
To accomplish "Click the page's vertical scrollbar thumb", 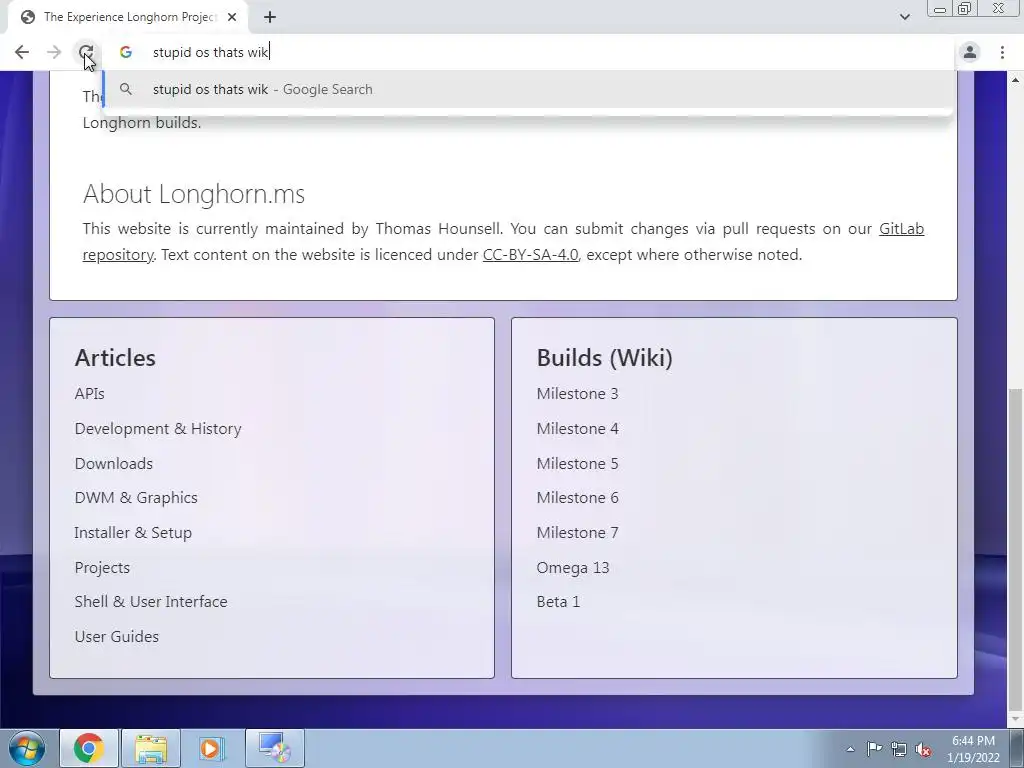I will tap(1015, 549).
